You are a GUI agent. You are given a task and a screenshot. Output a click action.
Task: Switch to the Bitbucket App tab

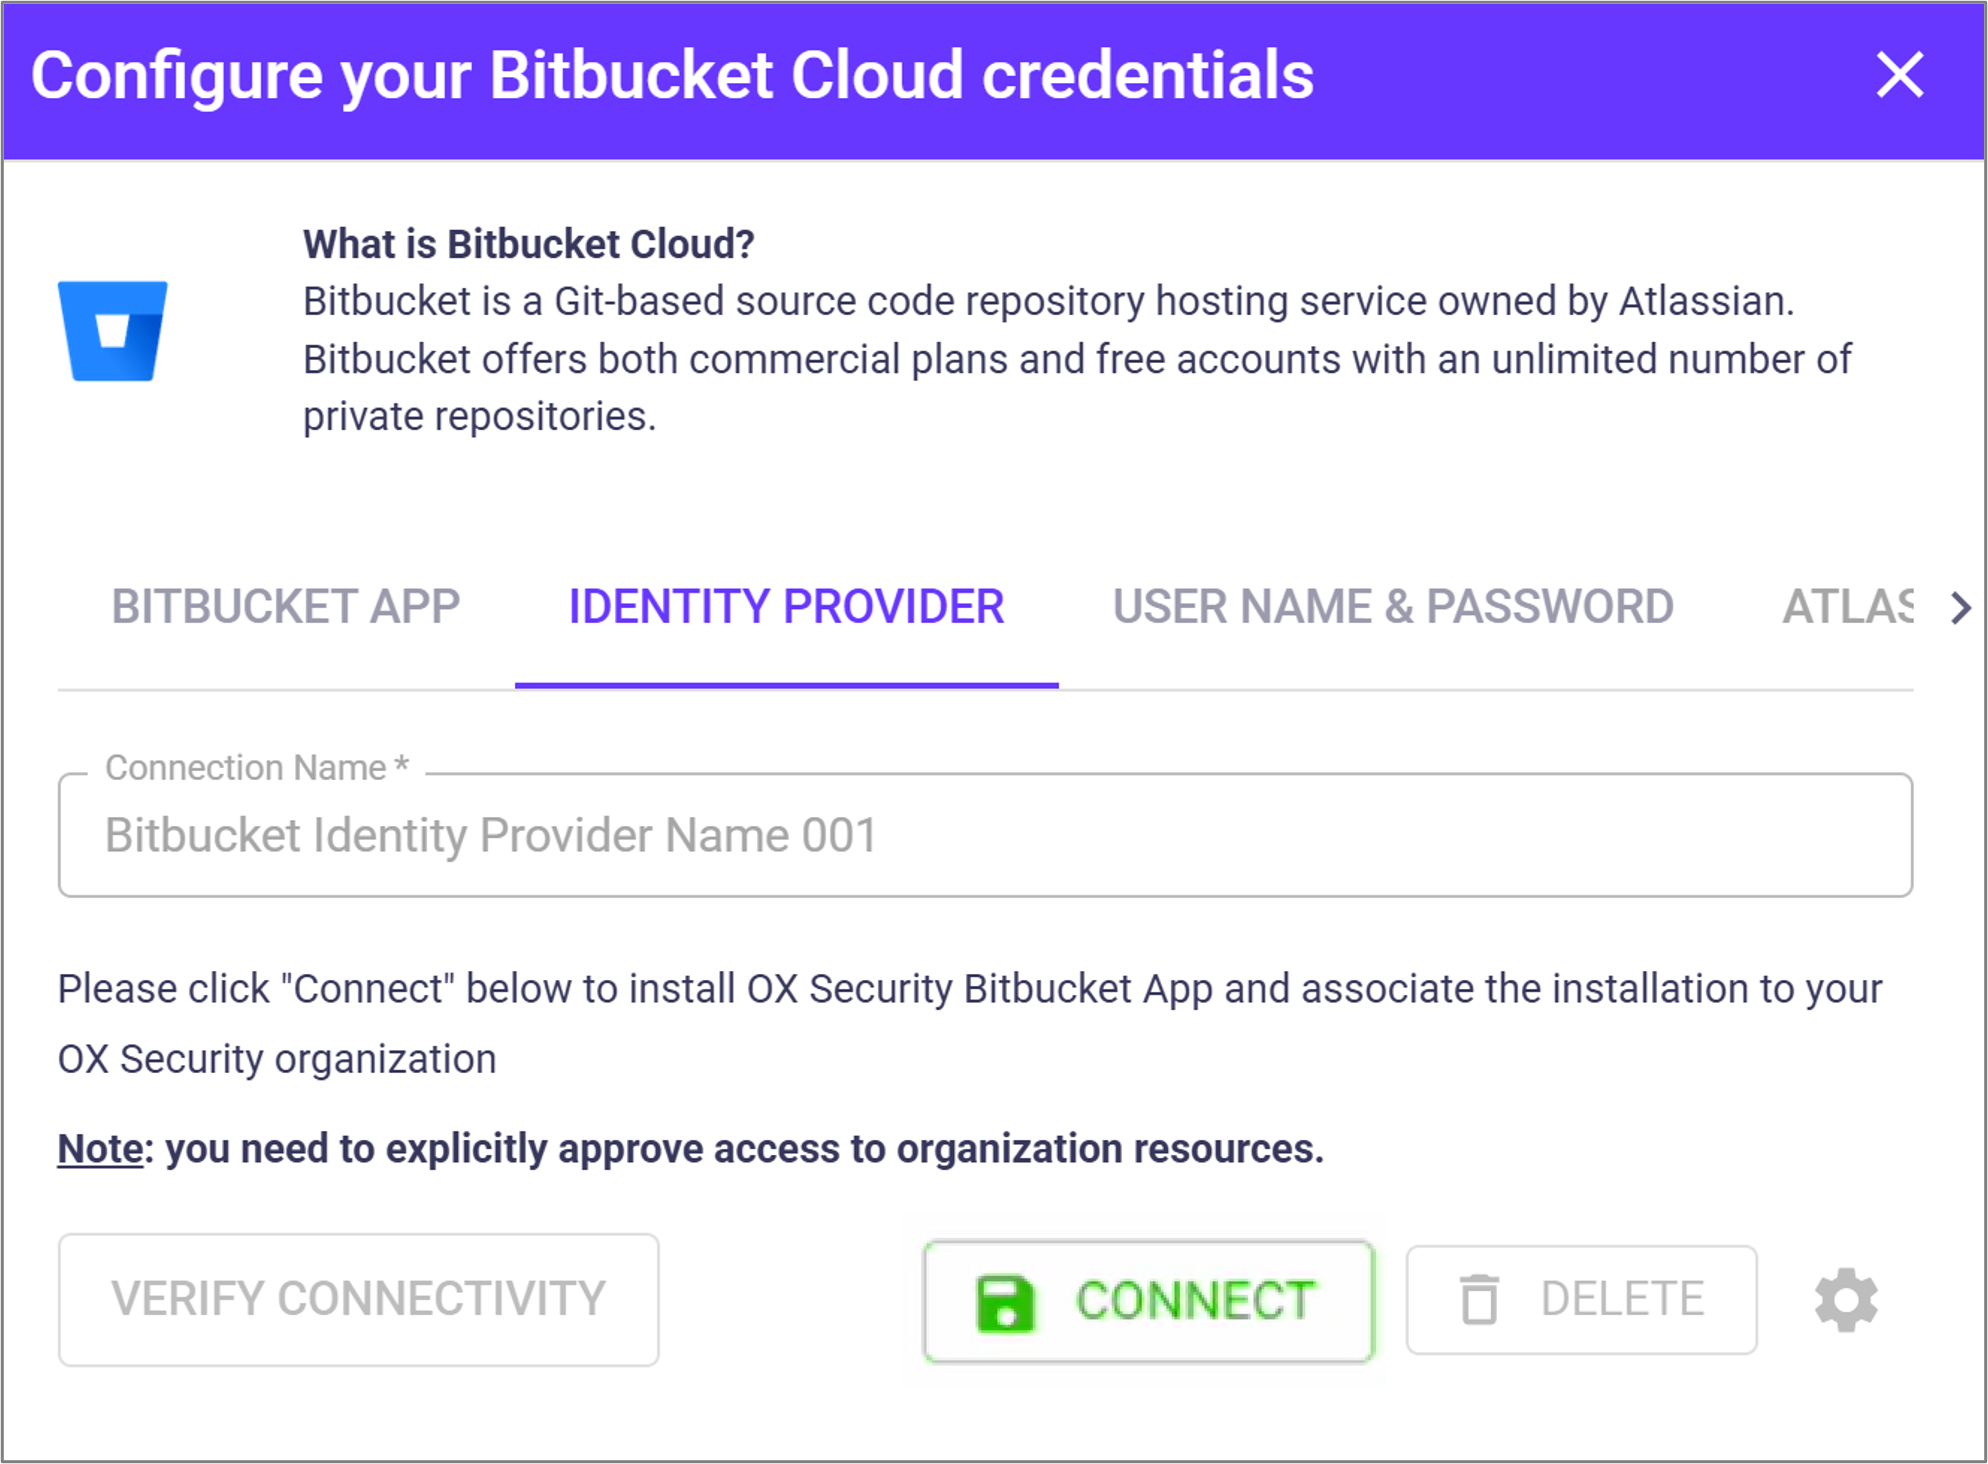[x=285, y=607]
